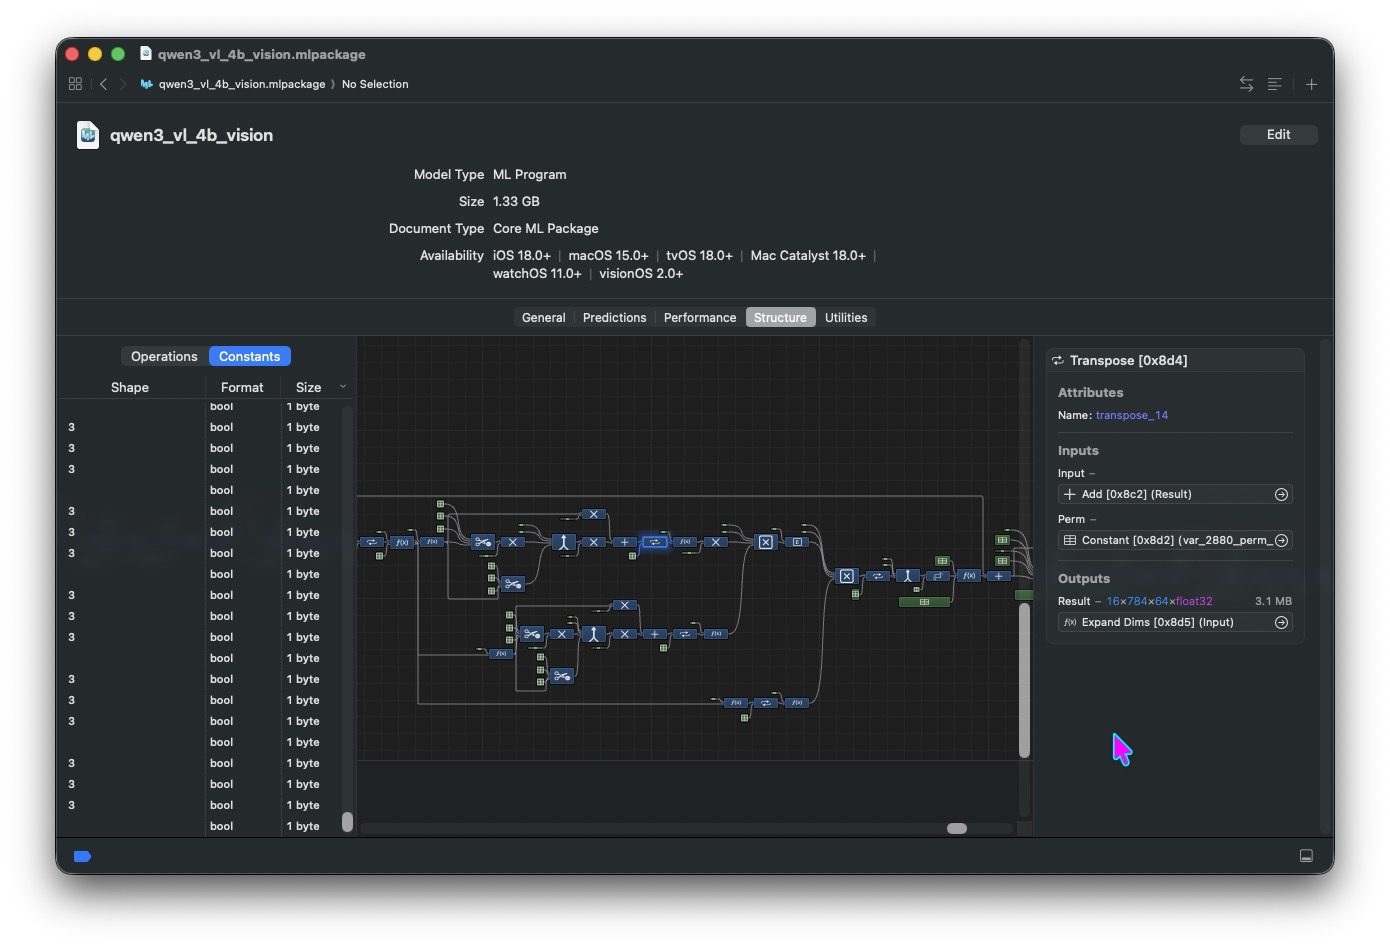Switch to the Performance tab
This screenshot has height=948, width=1390.
[x=699, y=317]
